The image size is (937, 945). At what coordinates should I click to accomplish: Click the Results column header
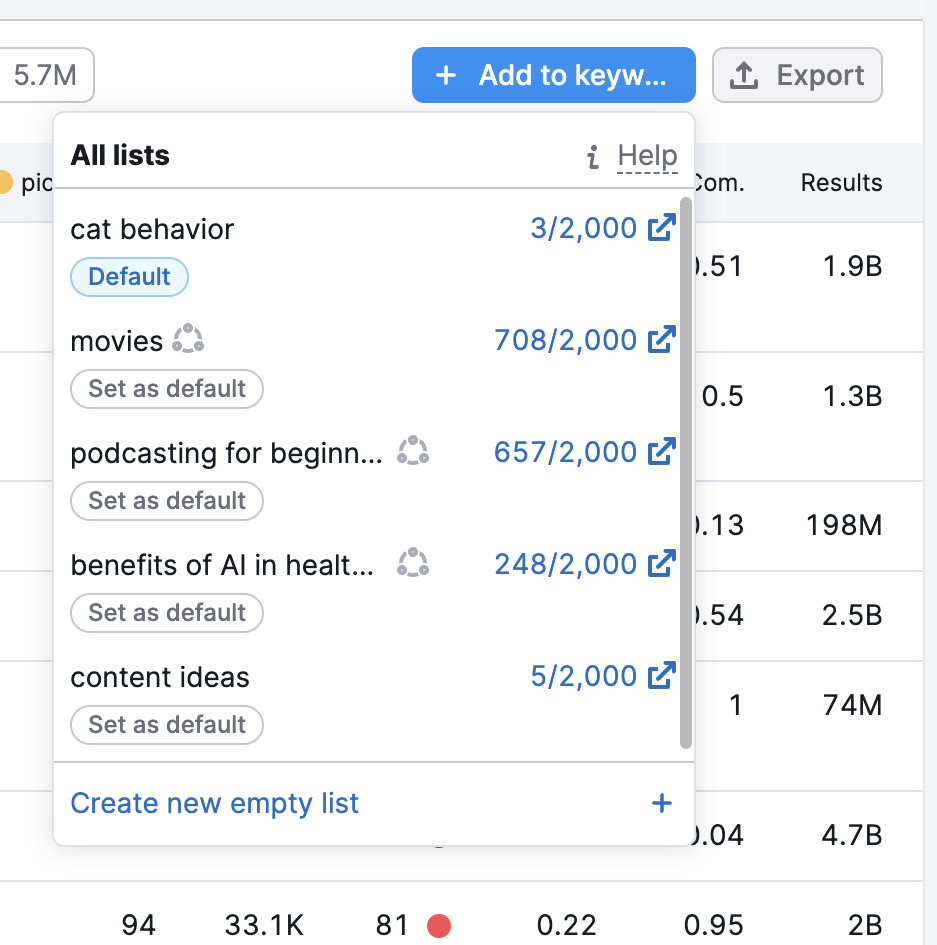tap(841, 183)
